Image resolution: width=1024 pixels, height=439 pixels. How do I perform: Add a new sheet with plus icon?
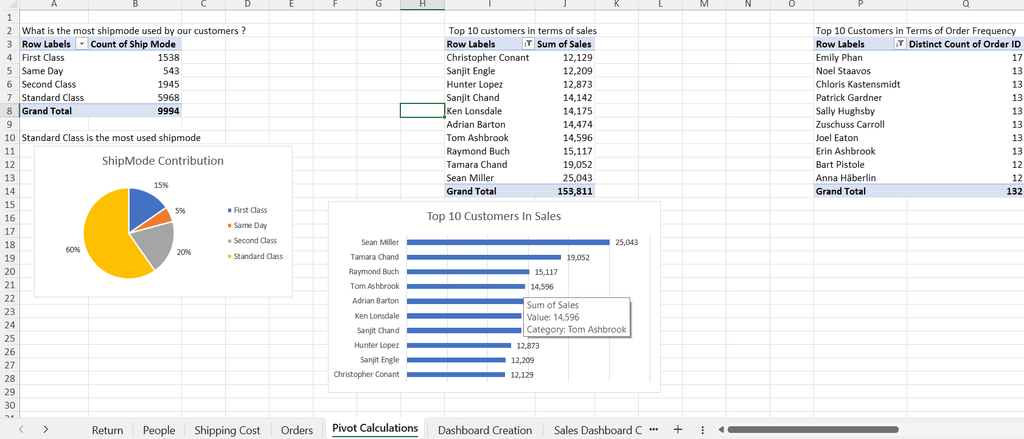coord(677,429)
